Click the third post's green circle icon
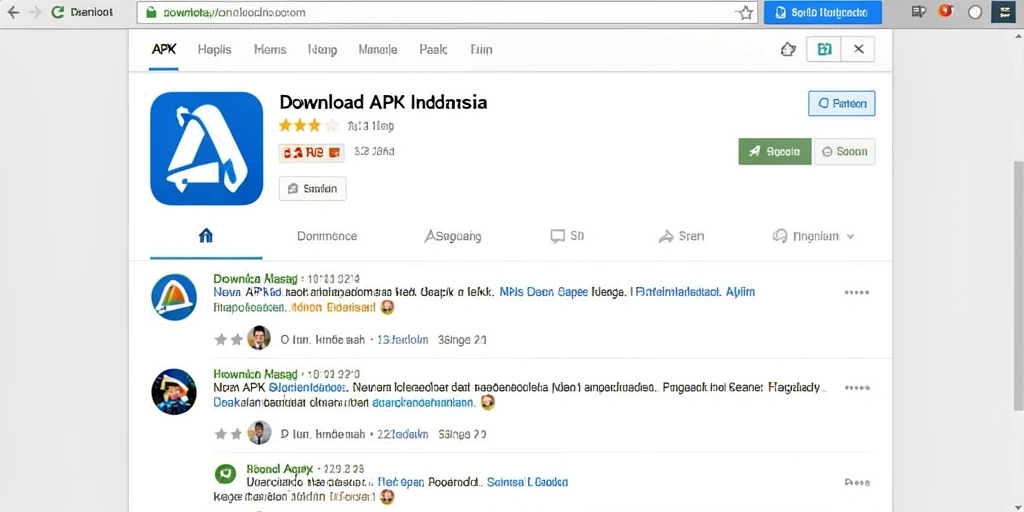This screenshot has width=1024, height=512. [x=225, y=473]
